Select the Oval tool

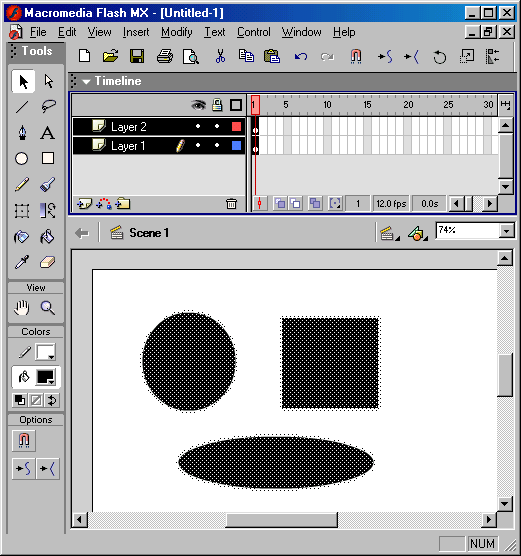click(x=22, y=159)
